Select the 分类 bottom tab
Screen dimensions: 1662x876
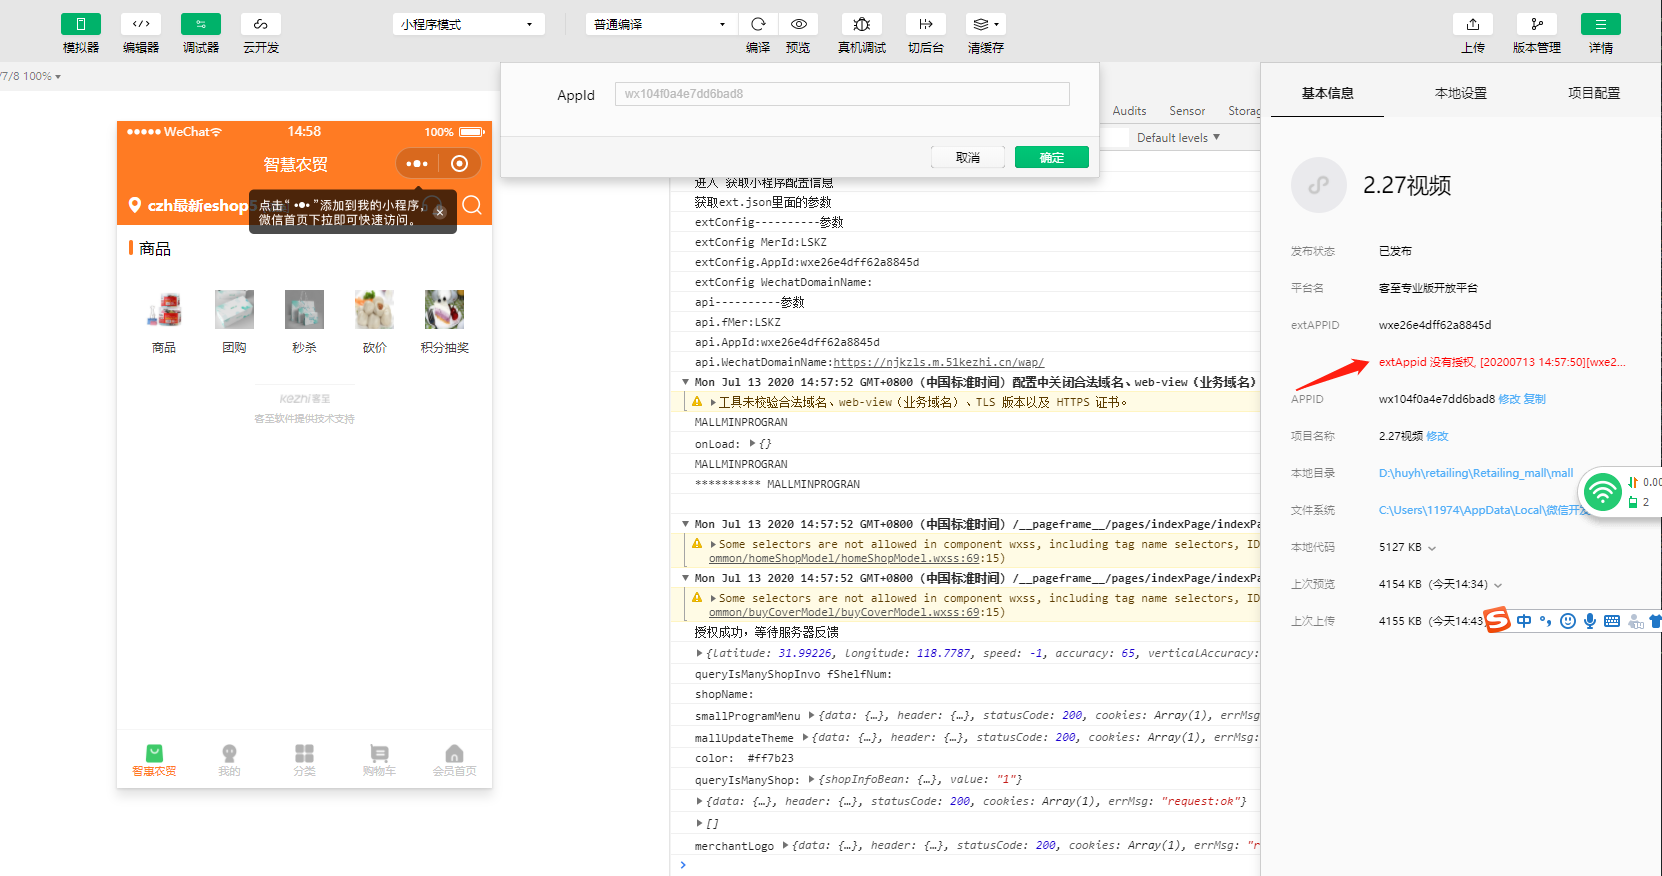pos(304,760)
